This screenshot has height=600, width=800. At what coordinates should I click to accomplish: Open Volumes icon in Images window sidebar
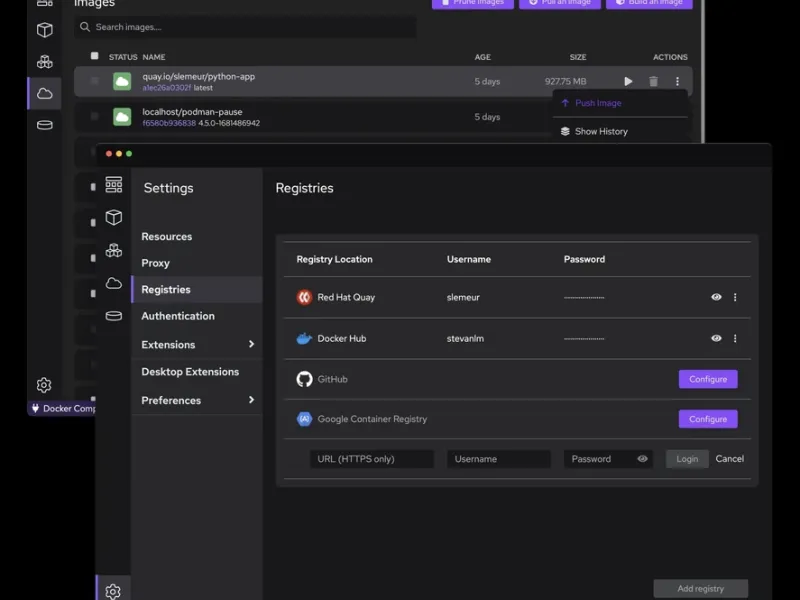click(x=44, y=125)
